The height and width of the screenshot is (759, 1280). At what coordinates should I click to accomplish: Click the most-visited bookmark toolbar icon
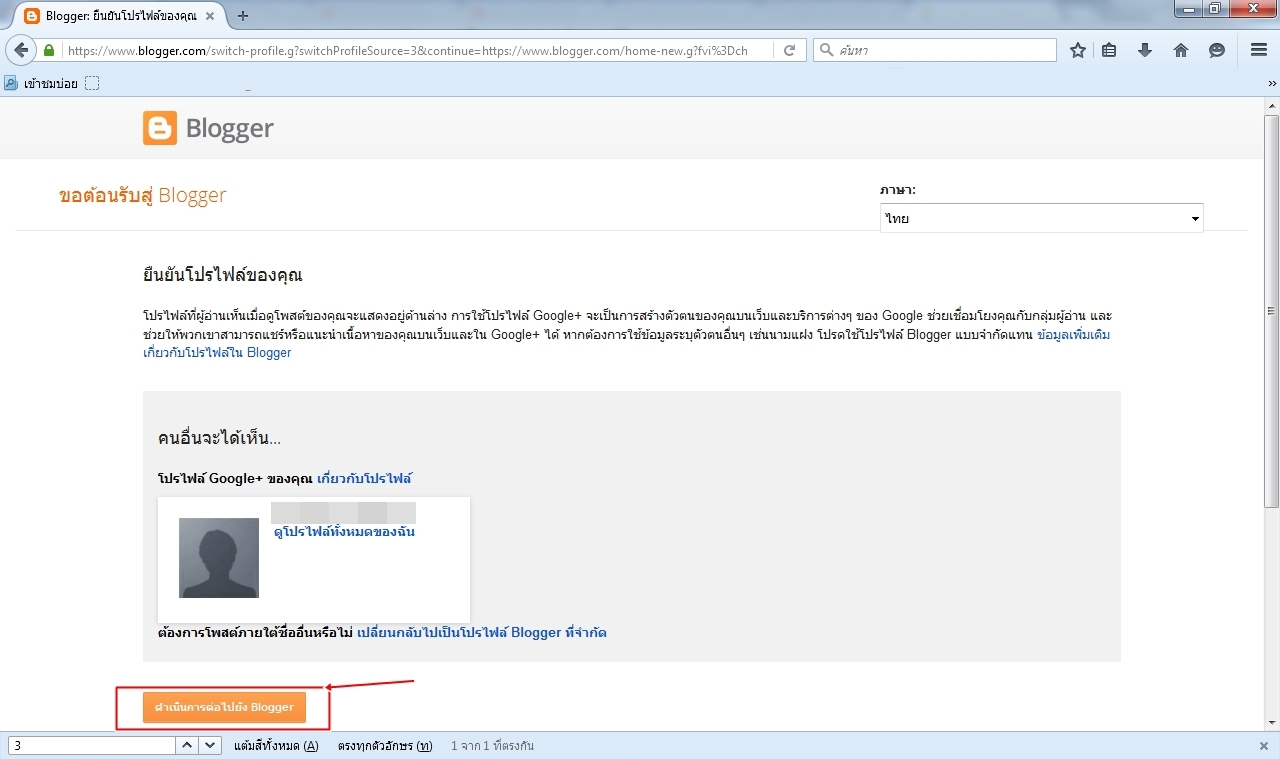coord(11,83)
